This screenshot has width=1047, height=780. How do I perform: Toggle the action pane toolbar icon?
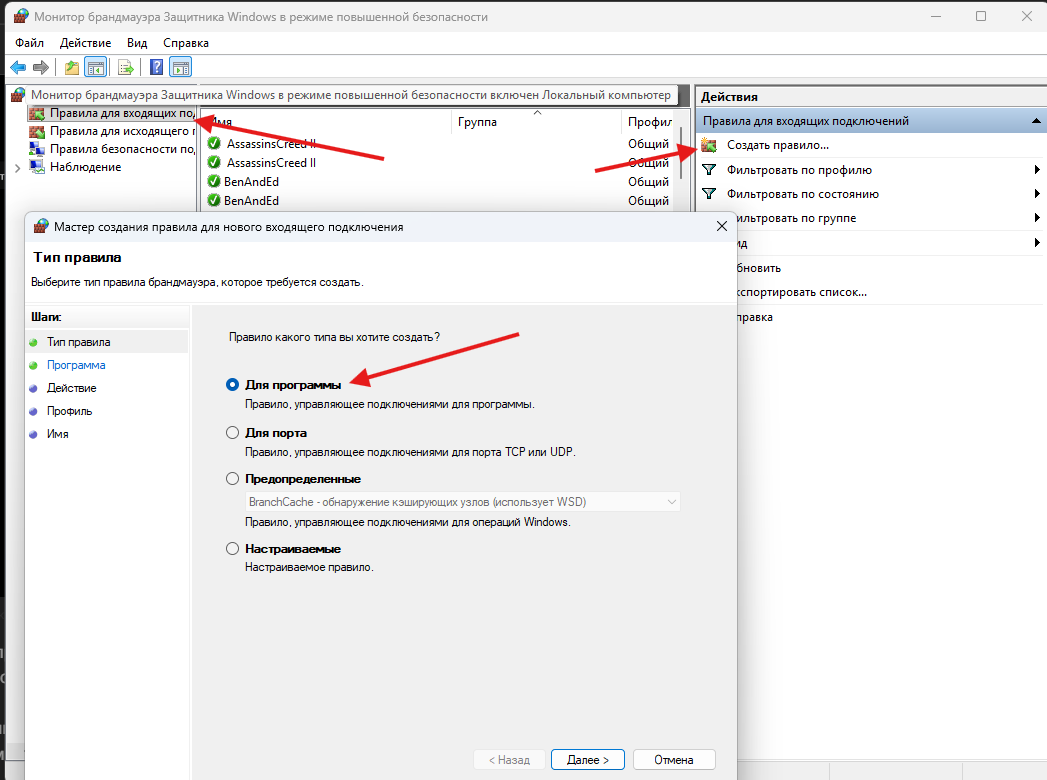[180, 67]
